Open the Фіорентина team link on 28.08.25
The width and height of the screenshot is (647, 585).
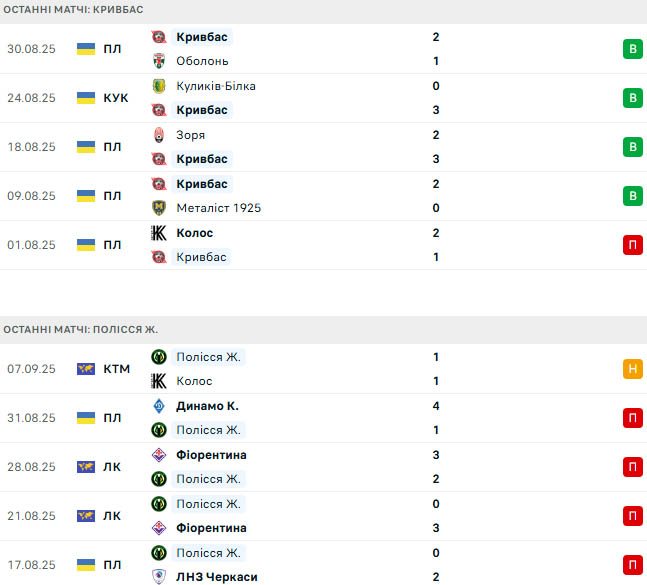pos(210,455)
